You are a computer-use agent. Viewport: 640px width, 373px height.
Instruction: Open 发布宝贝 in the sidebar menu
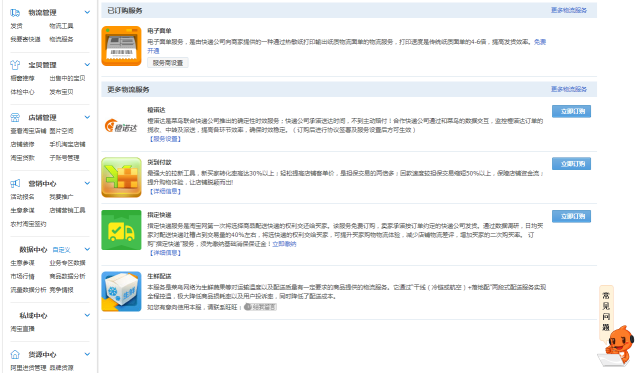[61, 92]
